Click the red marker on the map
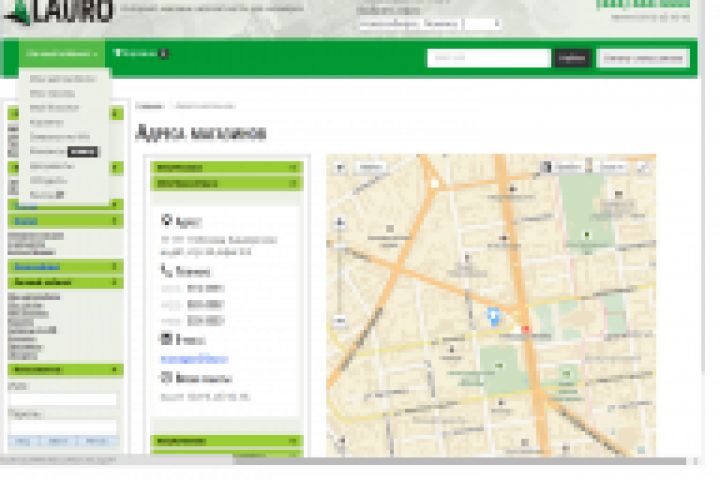 pos(526,328)
